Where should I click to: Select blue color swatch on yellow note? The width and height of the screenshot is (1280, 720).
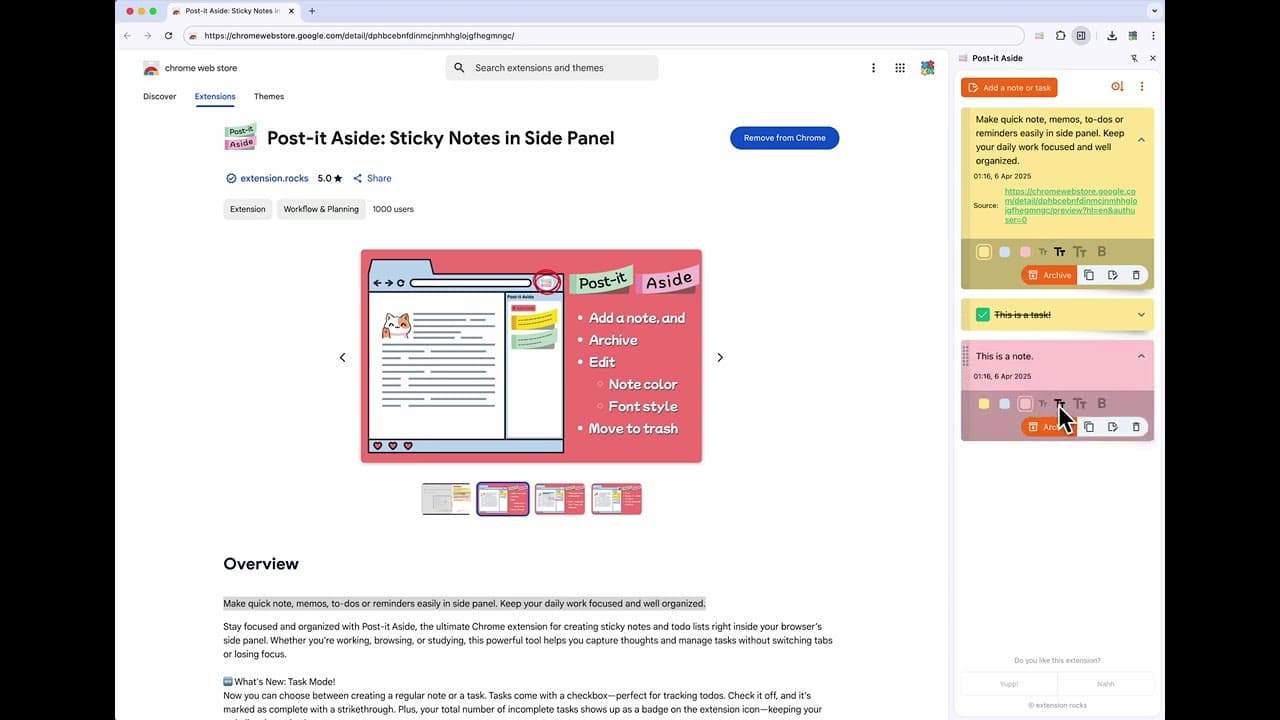1005,252
